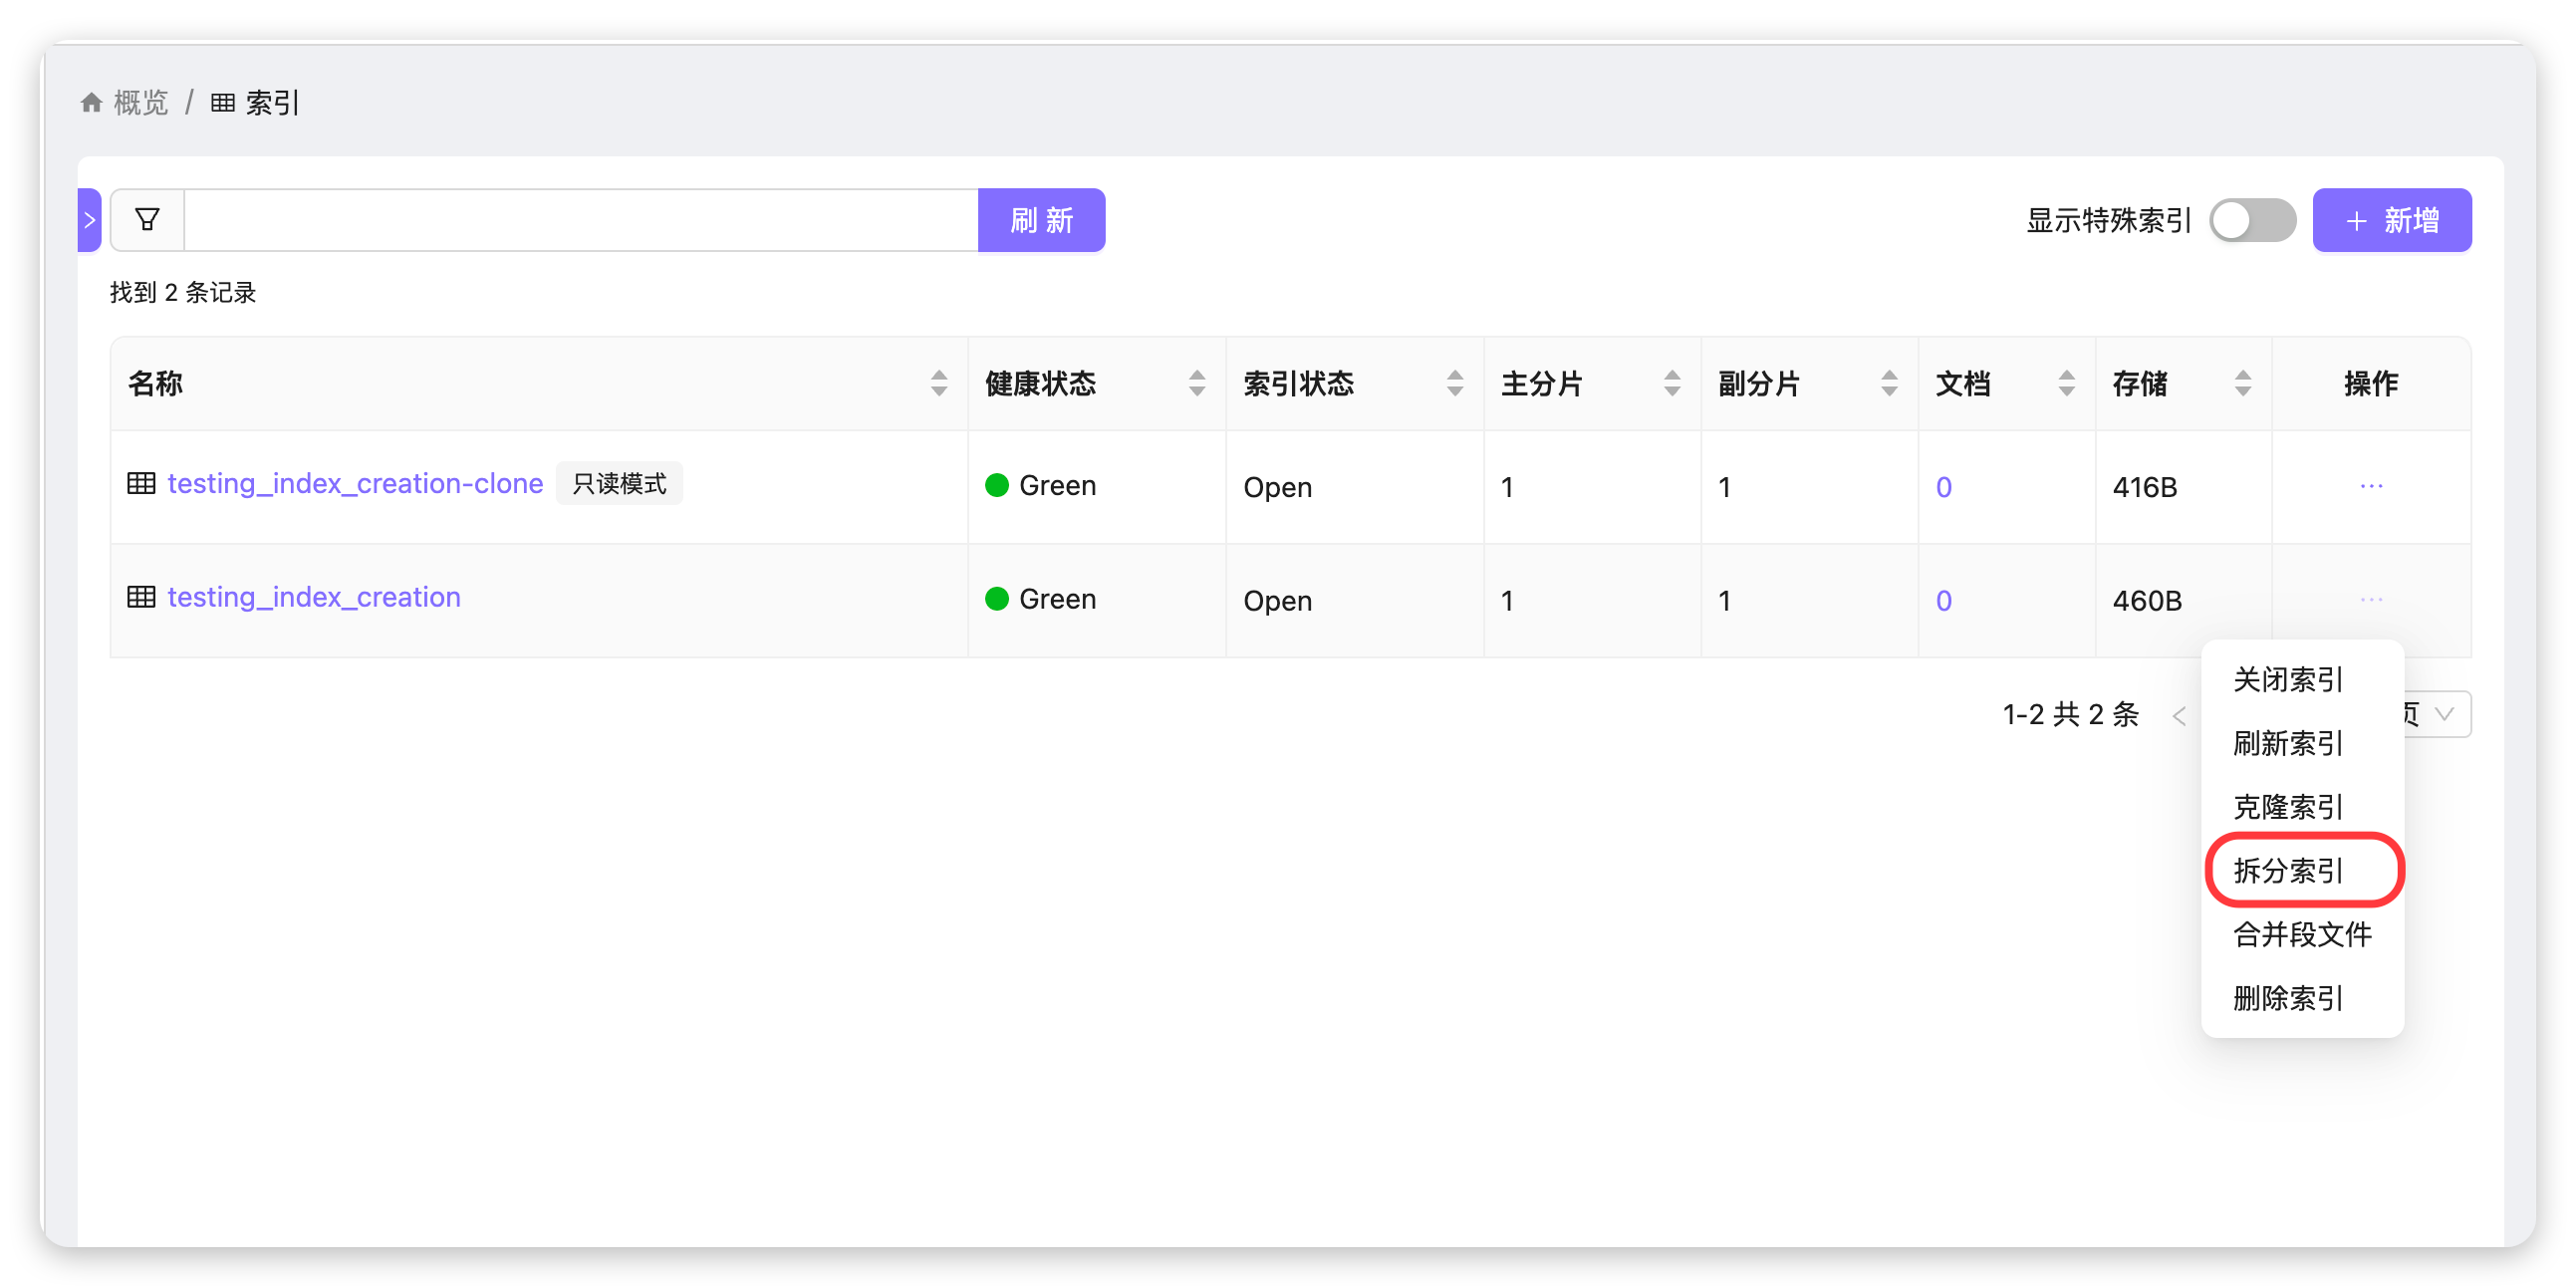Open actions menu for testing_index_creation-clone

pos(2370,487)
